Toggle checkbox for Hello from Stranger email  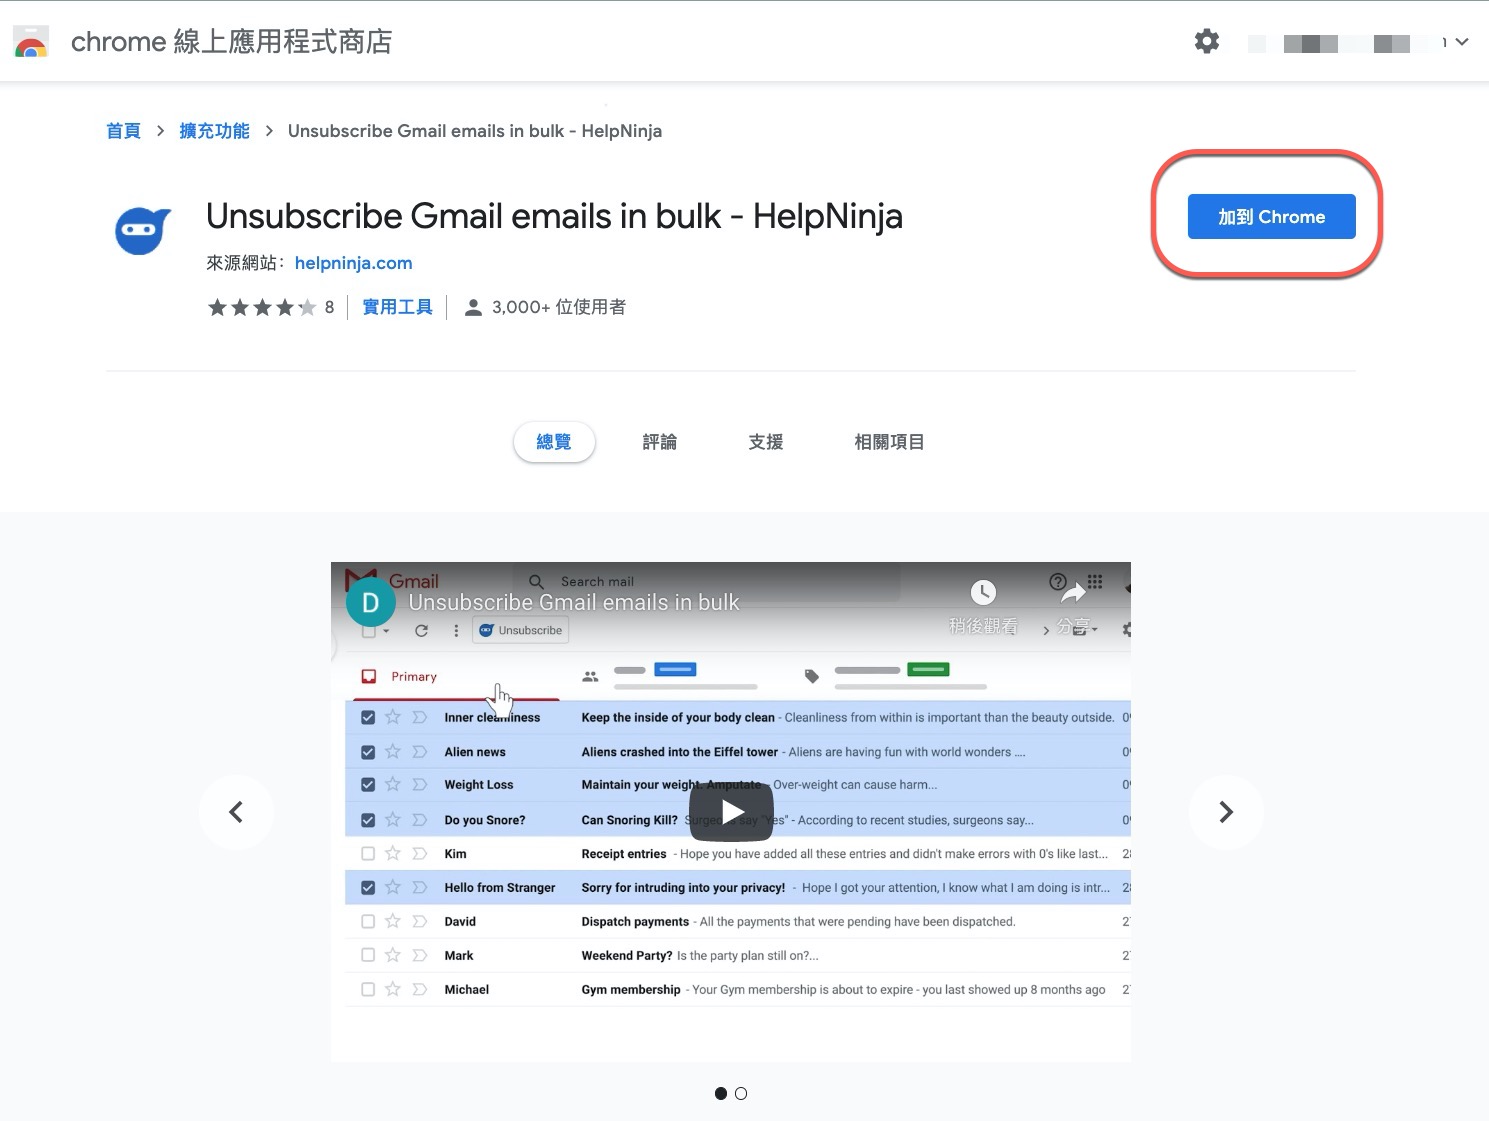coord(368,888)
